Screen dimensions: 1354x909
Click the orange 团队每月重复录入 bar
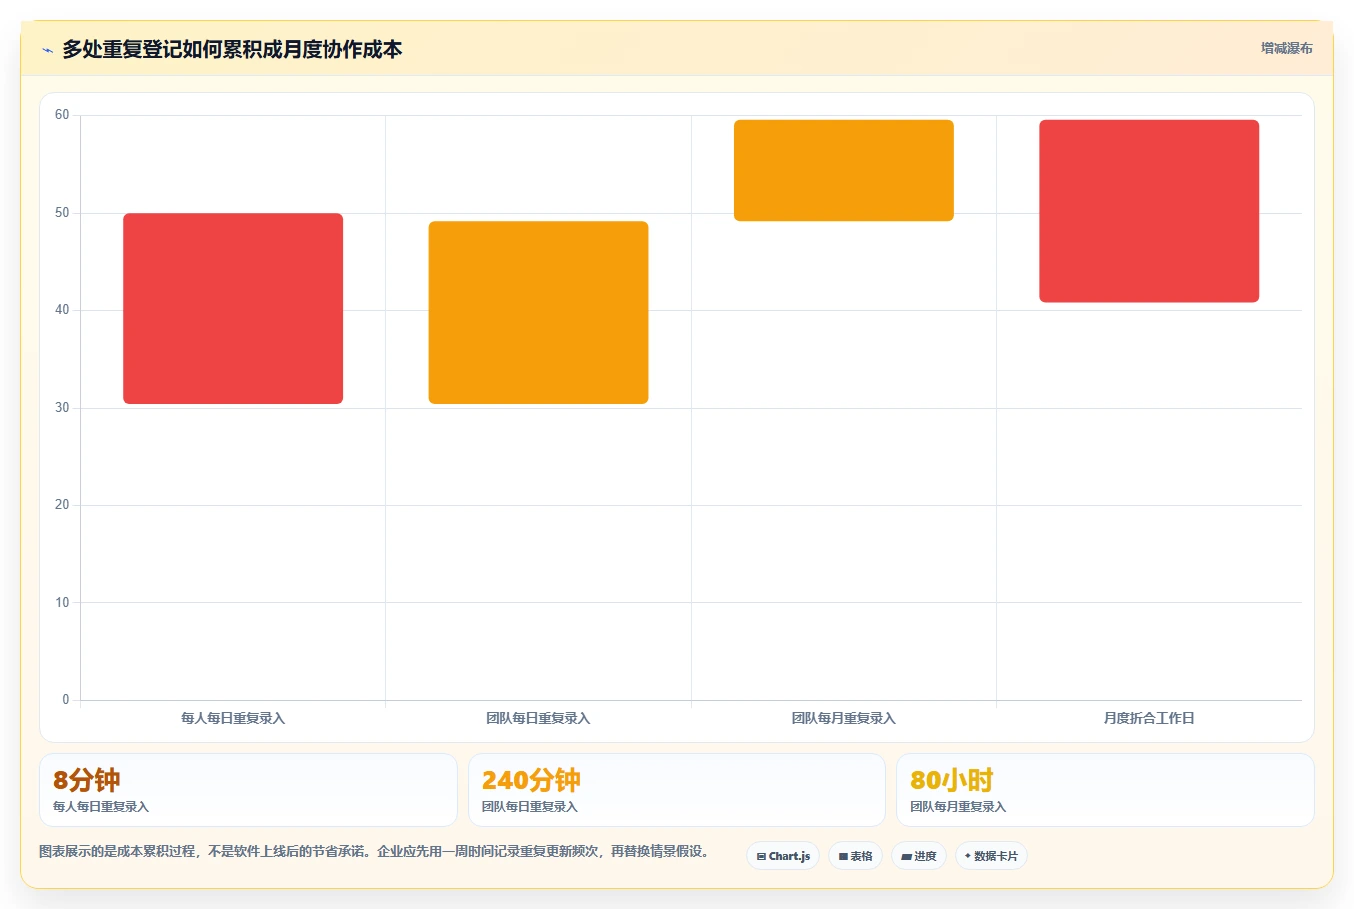(x=844, y=170)
